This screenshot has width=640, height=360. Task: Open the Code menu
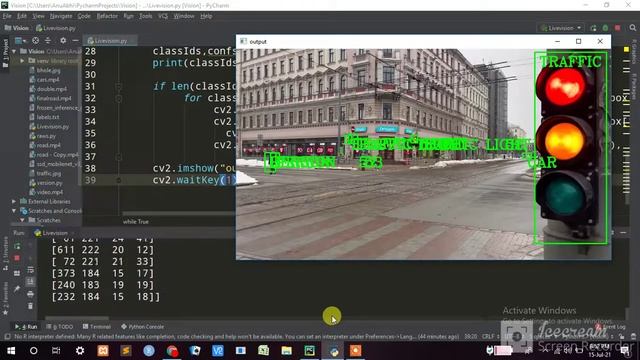coord(84,16)
